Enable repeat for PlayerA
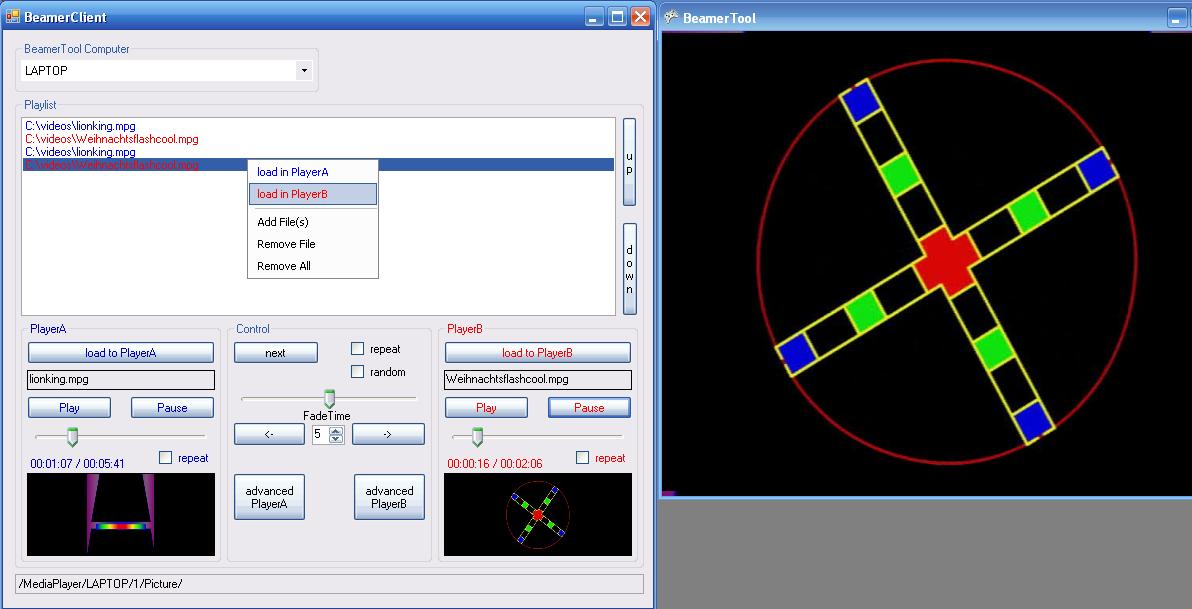 (x=166, y=458)
